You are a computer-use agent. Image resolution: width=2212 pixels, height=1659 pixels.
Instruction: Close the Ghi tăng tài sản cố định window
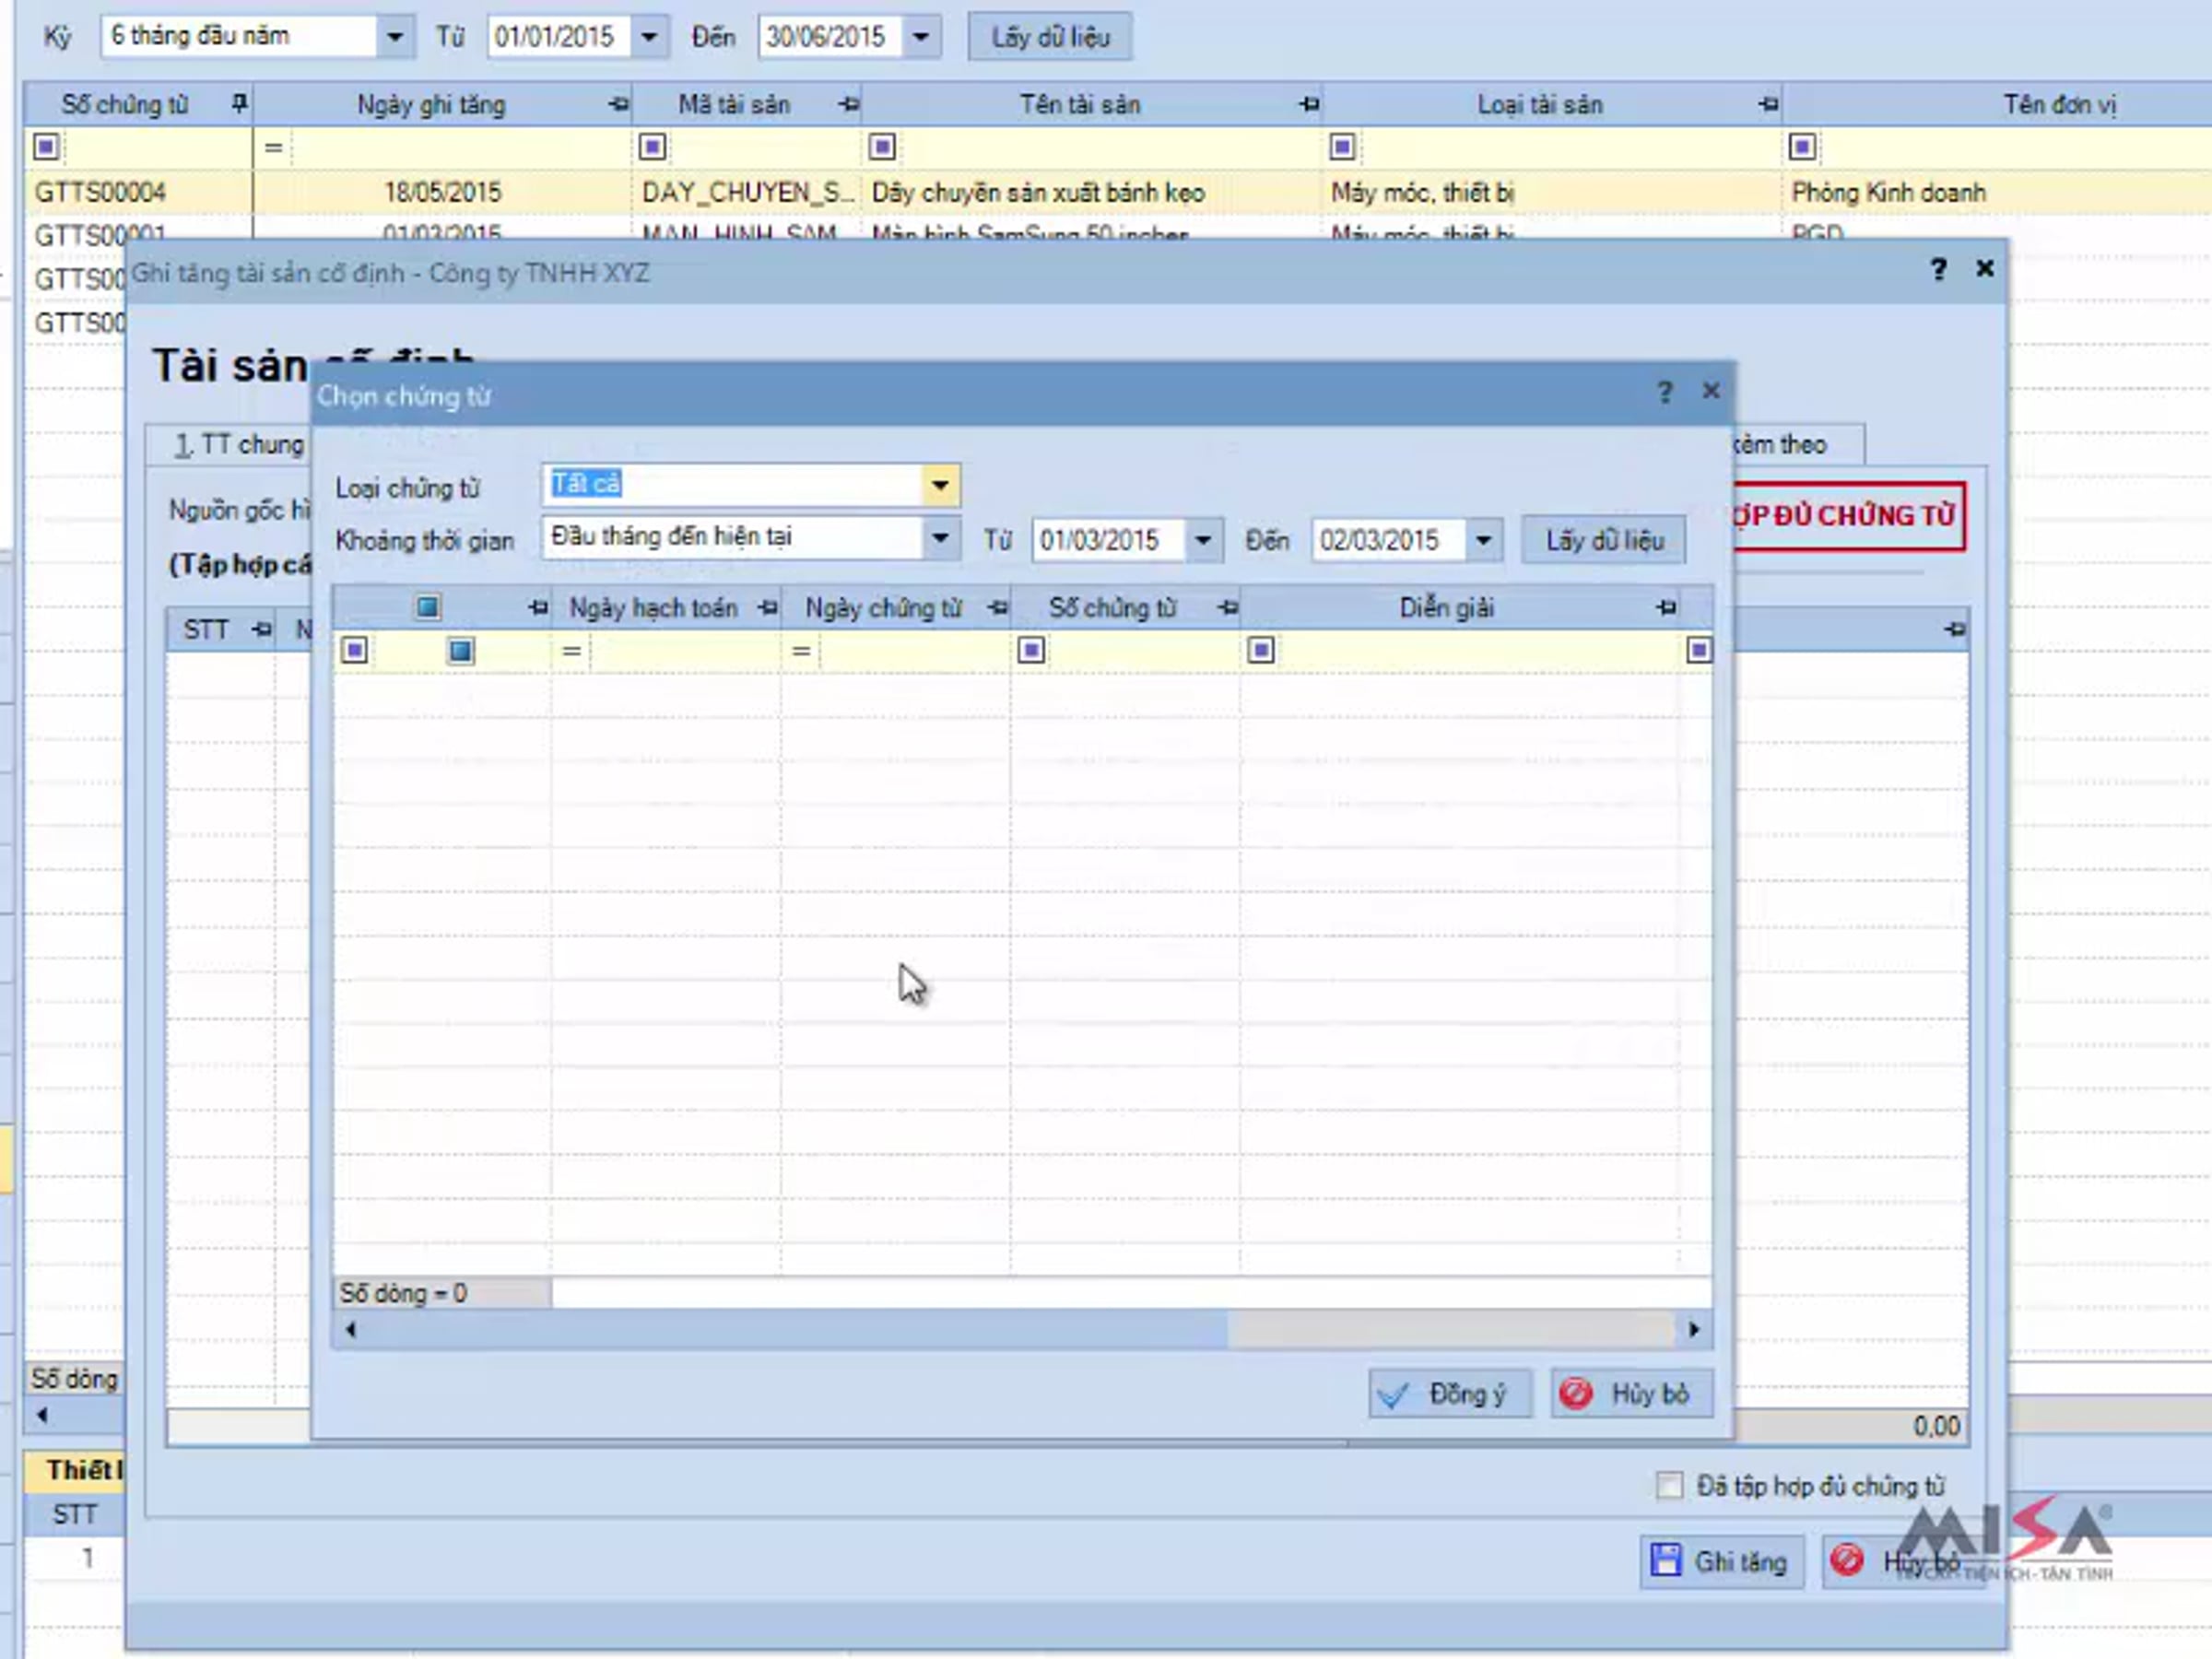pyautogui.click(x=1985, y=269)
